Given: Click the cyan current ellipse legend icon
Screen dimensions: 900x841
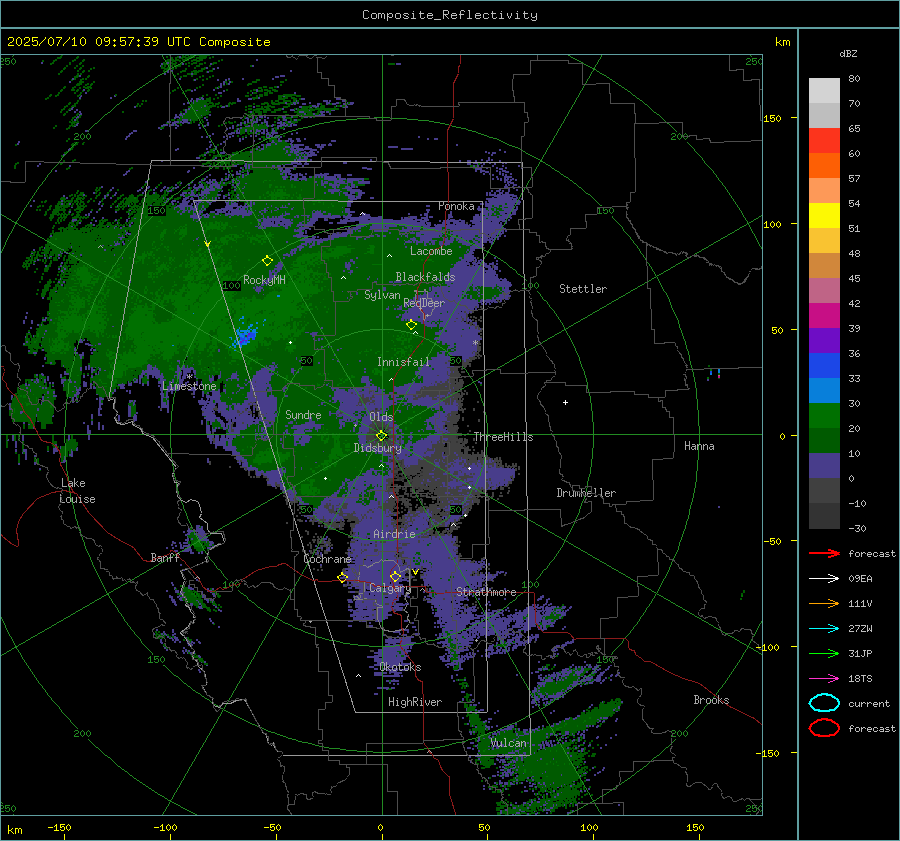Looking at the screenshot, I should pos(824,703).
